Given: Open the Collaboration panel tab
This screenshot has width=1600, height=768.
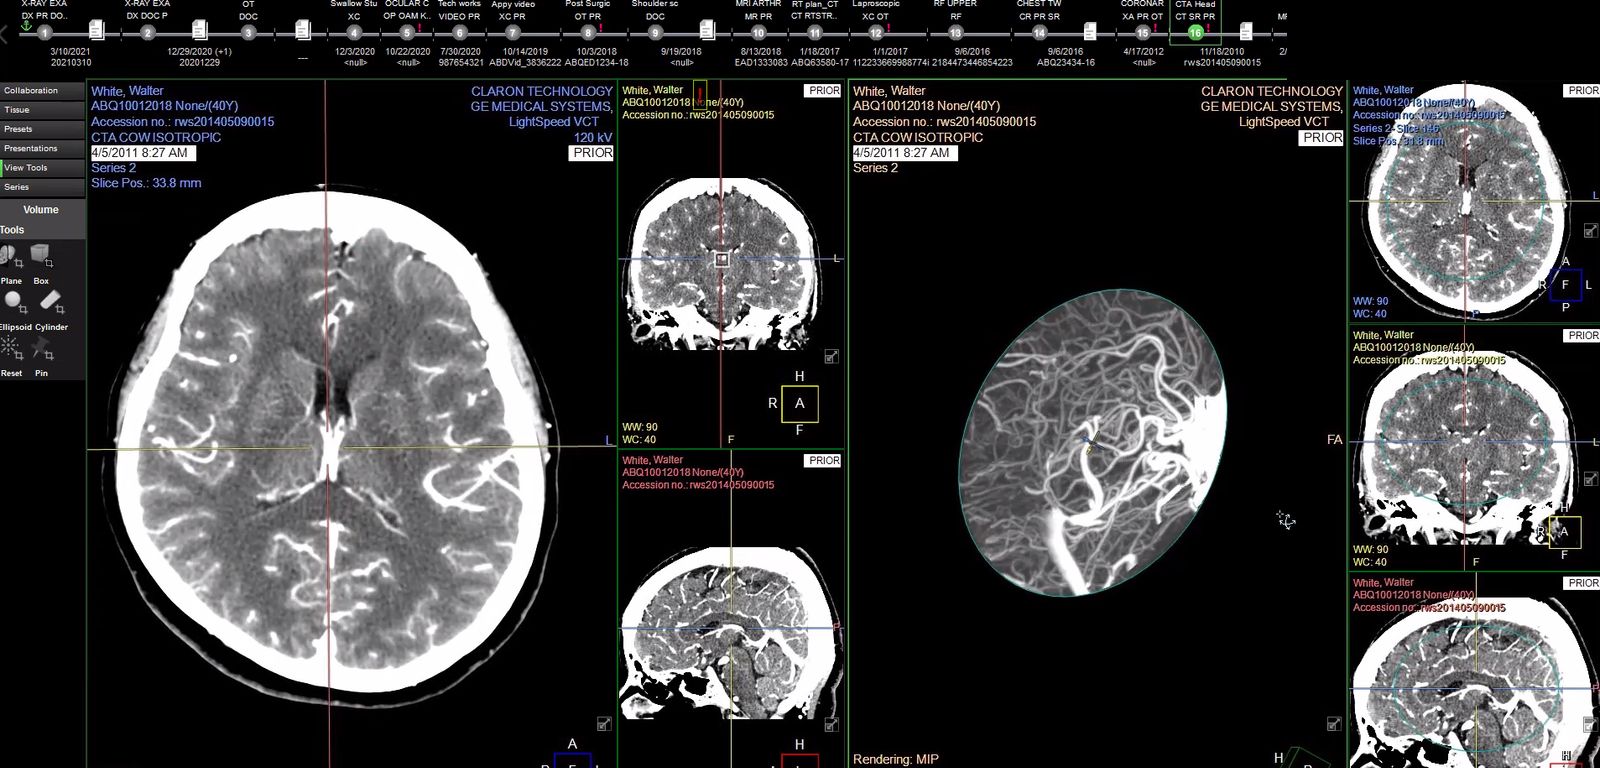Looking at the screenshot, I should pyautogui.click(x=42, y=91).
